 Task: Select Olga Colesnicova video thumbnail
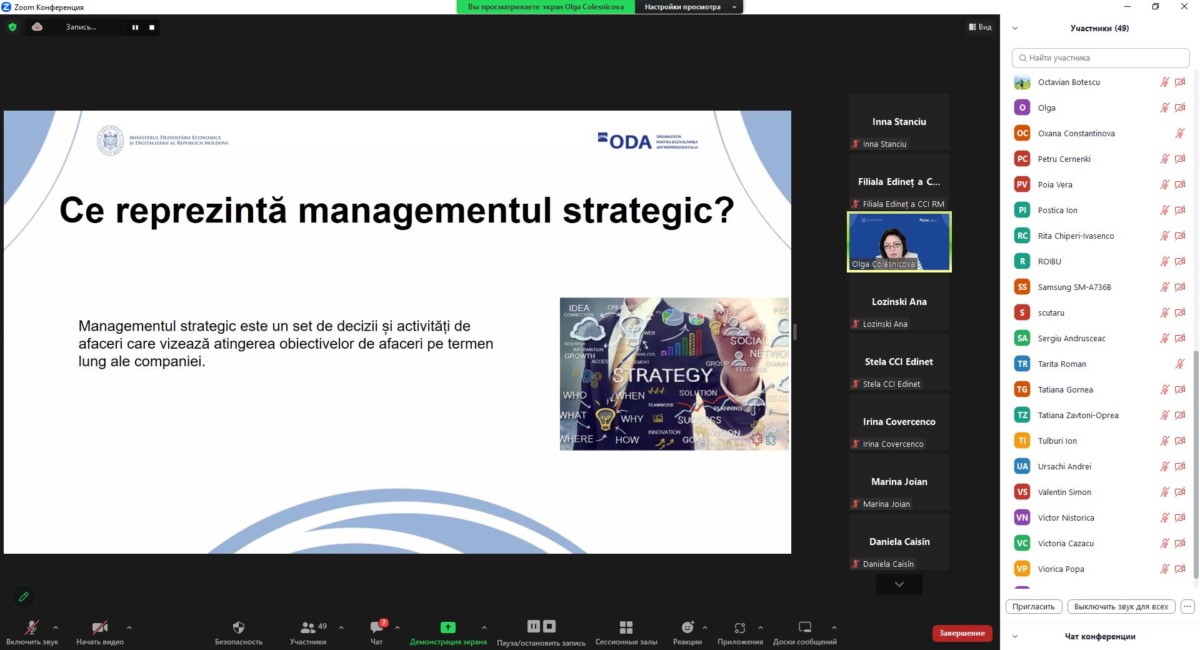coord(899,242)
